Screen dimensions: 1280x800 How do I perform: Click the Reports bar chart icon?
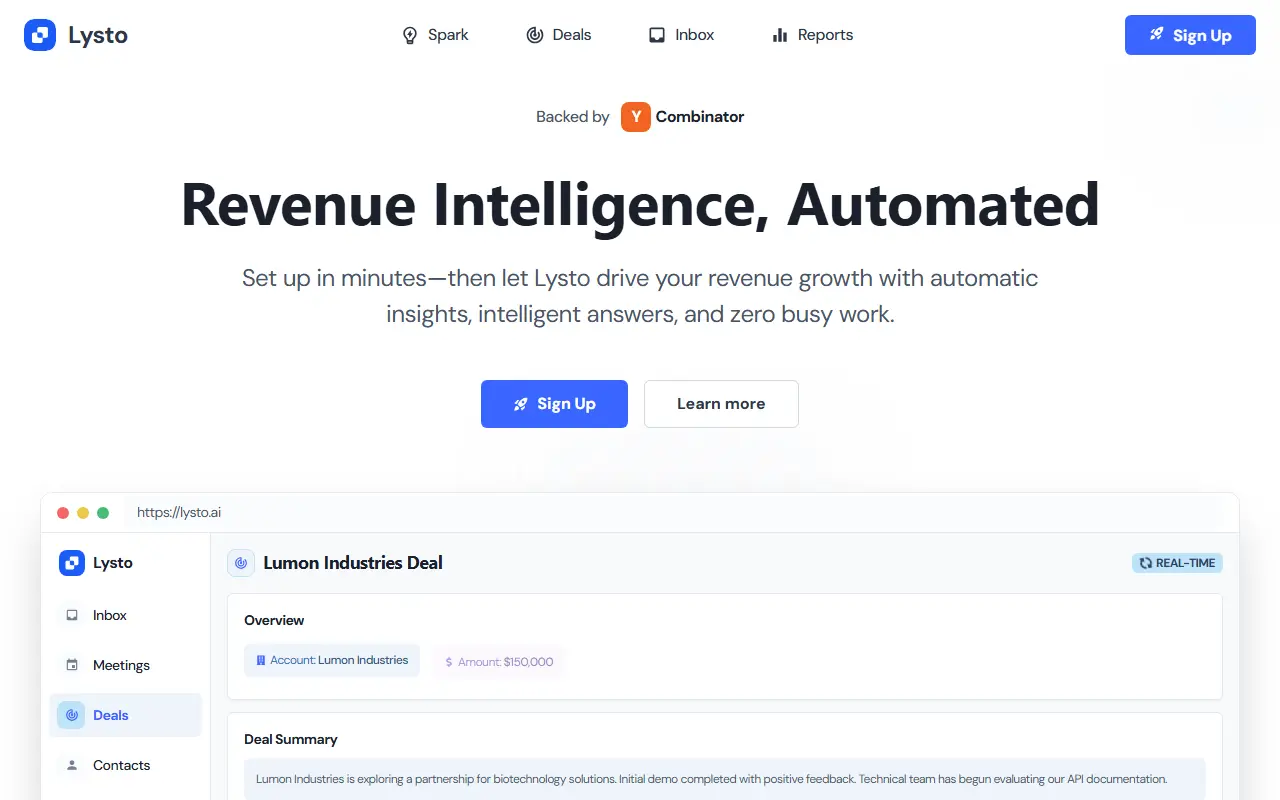pos(780,35)
